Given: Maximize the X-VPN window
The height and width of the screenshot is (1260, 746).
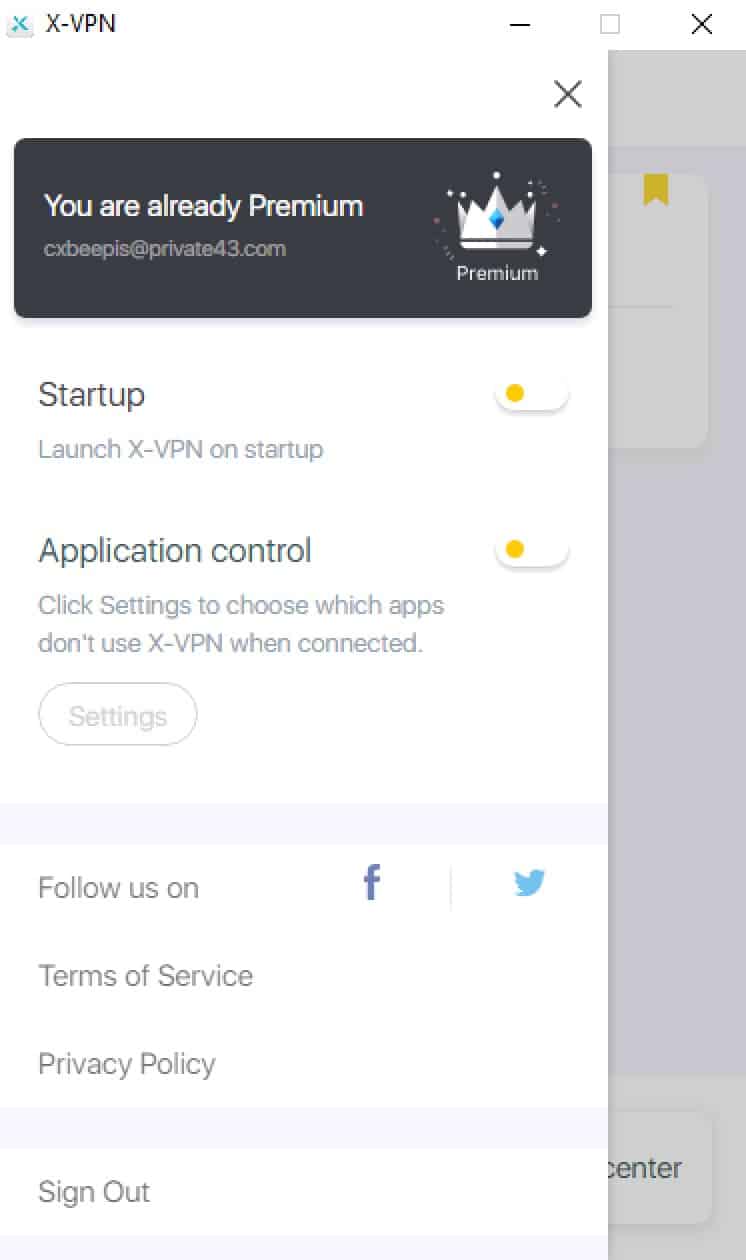Looking at the screenshot, I should pyautogui.click(x=610, y=25).
